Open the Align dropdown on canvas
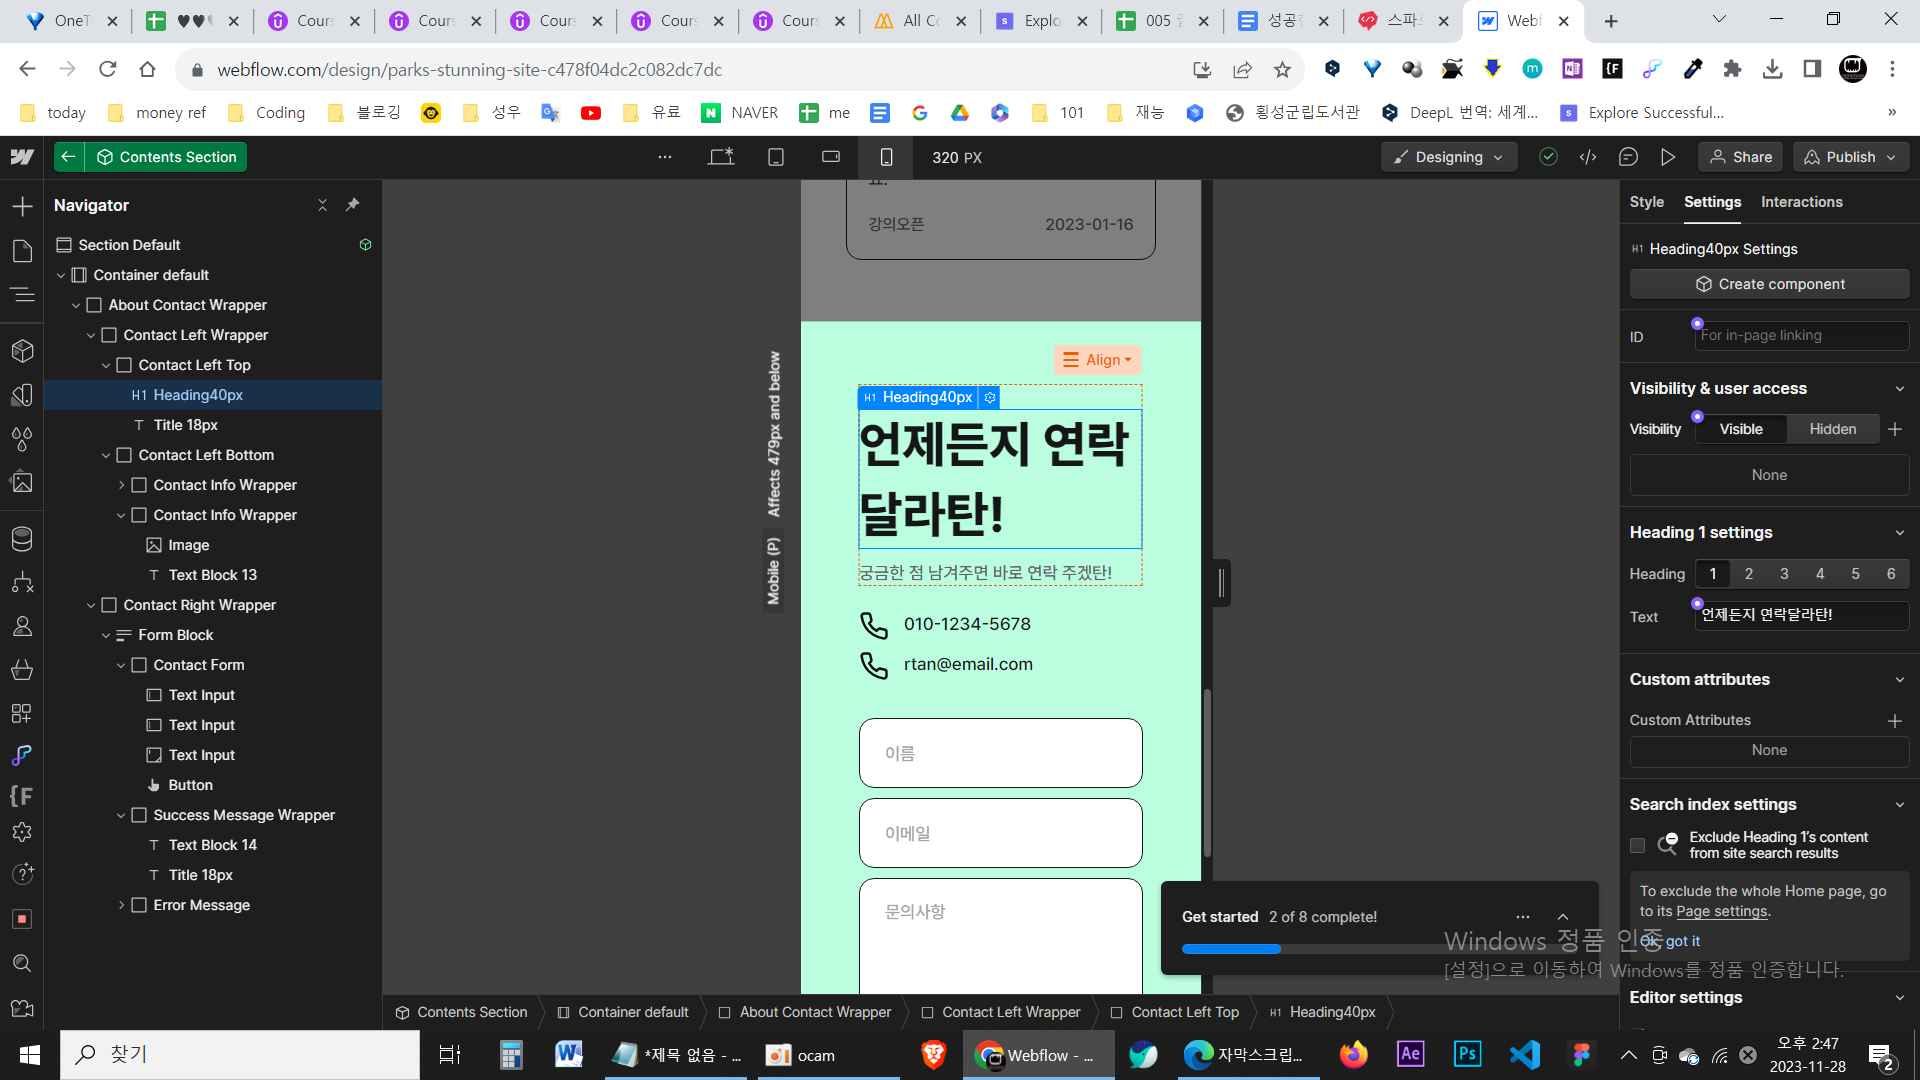Screen dimensions: 1920x1080 pos(1097,360)
